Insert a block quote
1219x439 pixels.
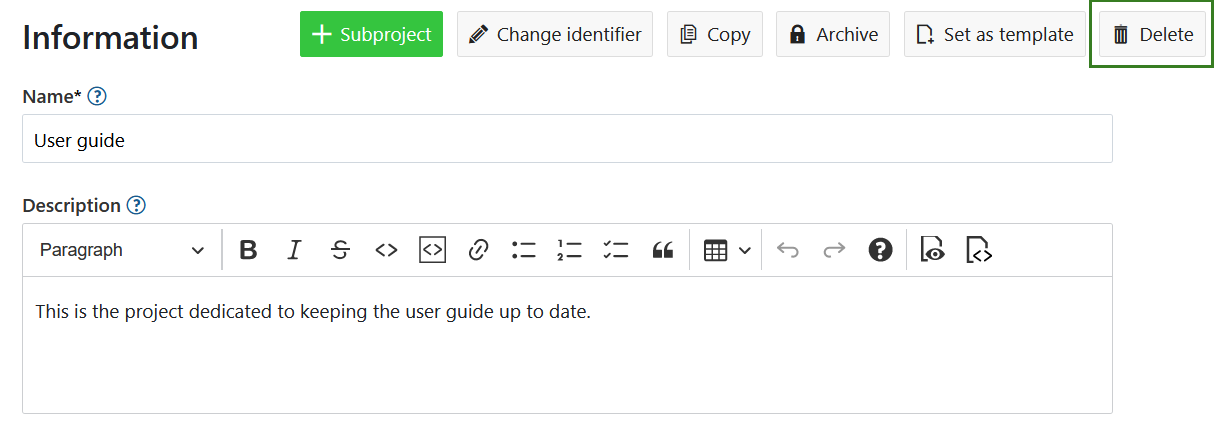662,250
